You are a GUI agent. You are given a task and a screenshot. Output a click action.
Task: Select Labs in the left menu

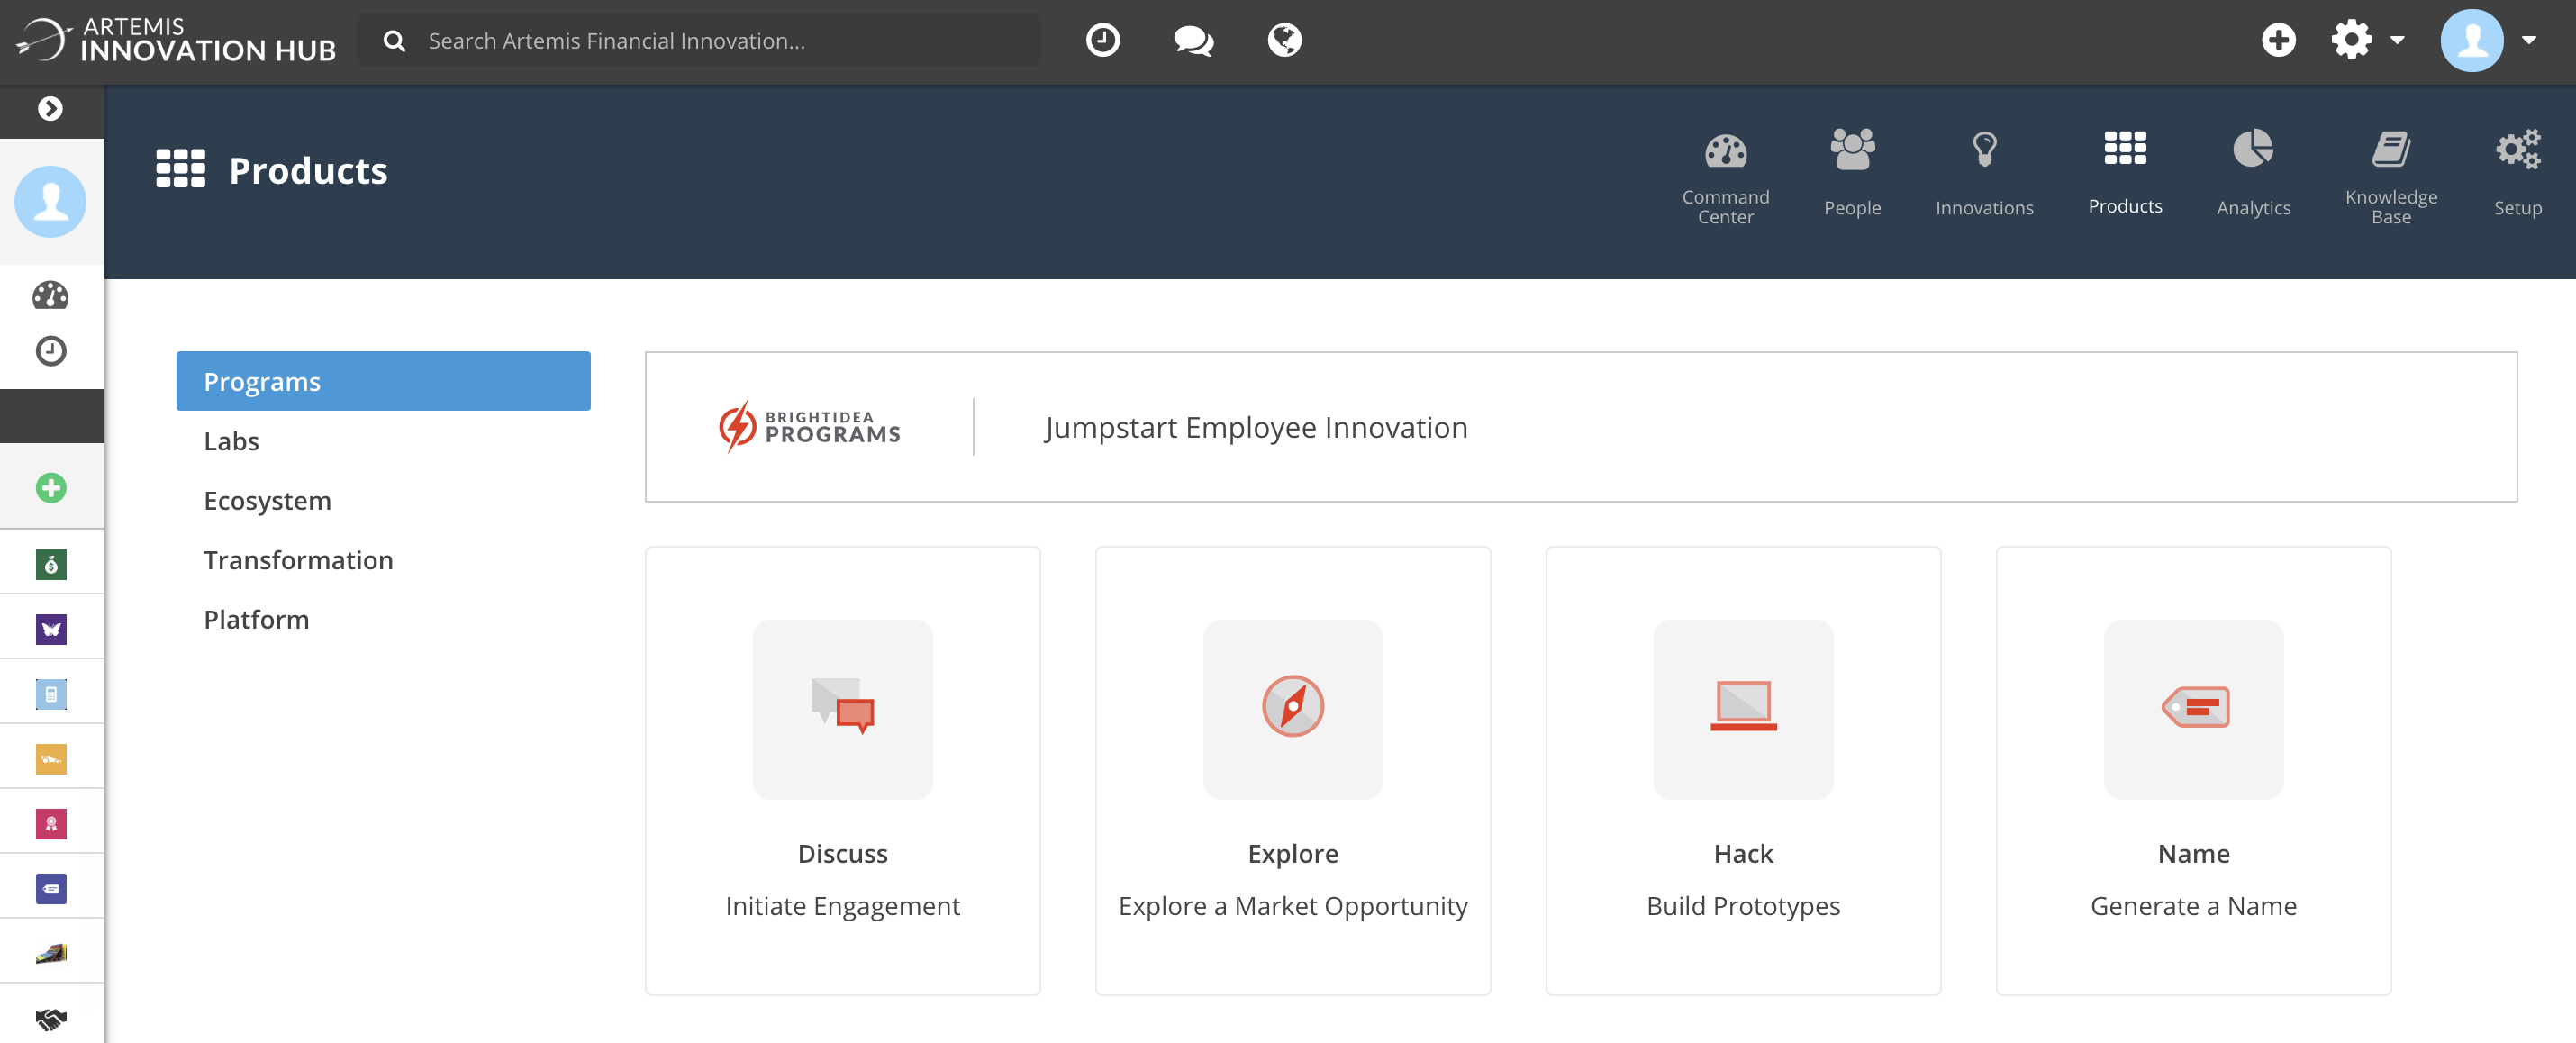point(231,441)
